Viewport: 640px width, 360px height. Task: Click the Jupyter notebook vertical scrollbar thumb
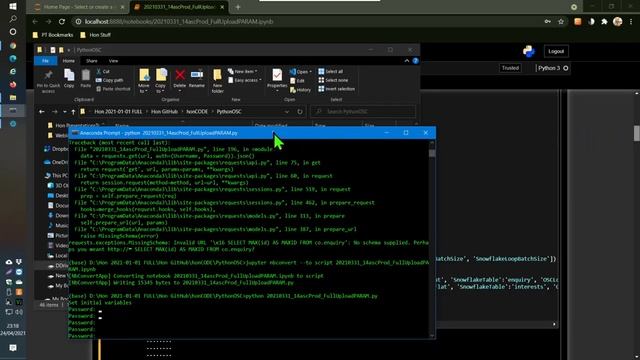pos(637,133)
